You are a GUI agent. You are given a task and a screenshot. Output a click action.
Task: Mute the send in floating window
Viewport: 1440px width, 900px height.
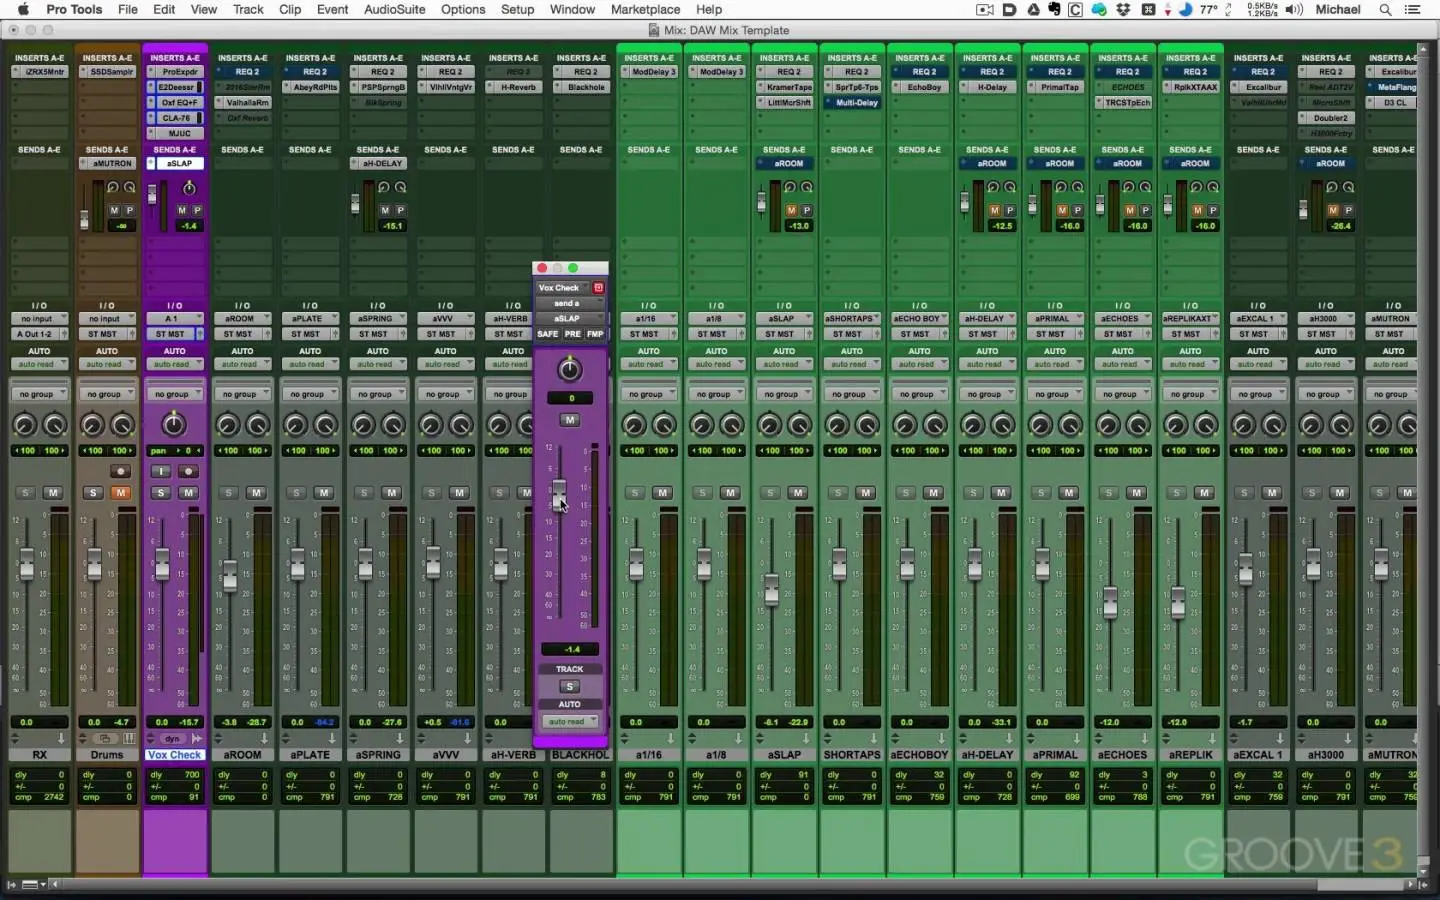(x=570, y=420)
